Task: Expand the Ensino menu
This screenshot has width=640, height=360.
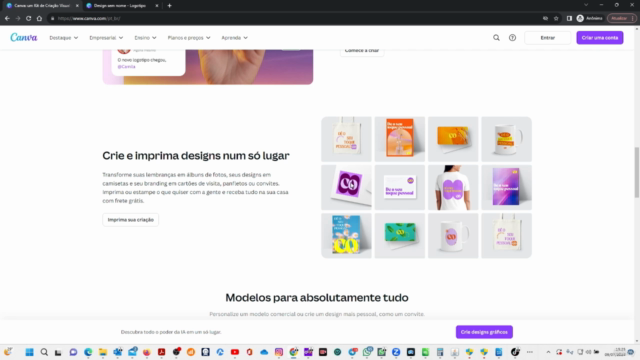Action: (x=145, y=38)
